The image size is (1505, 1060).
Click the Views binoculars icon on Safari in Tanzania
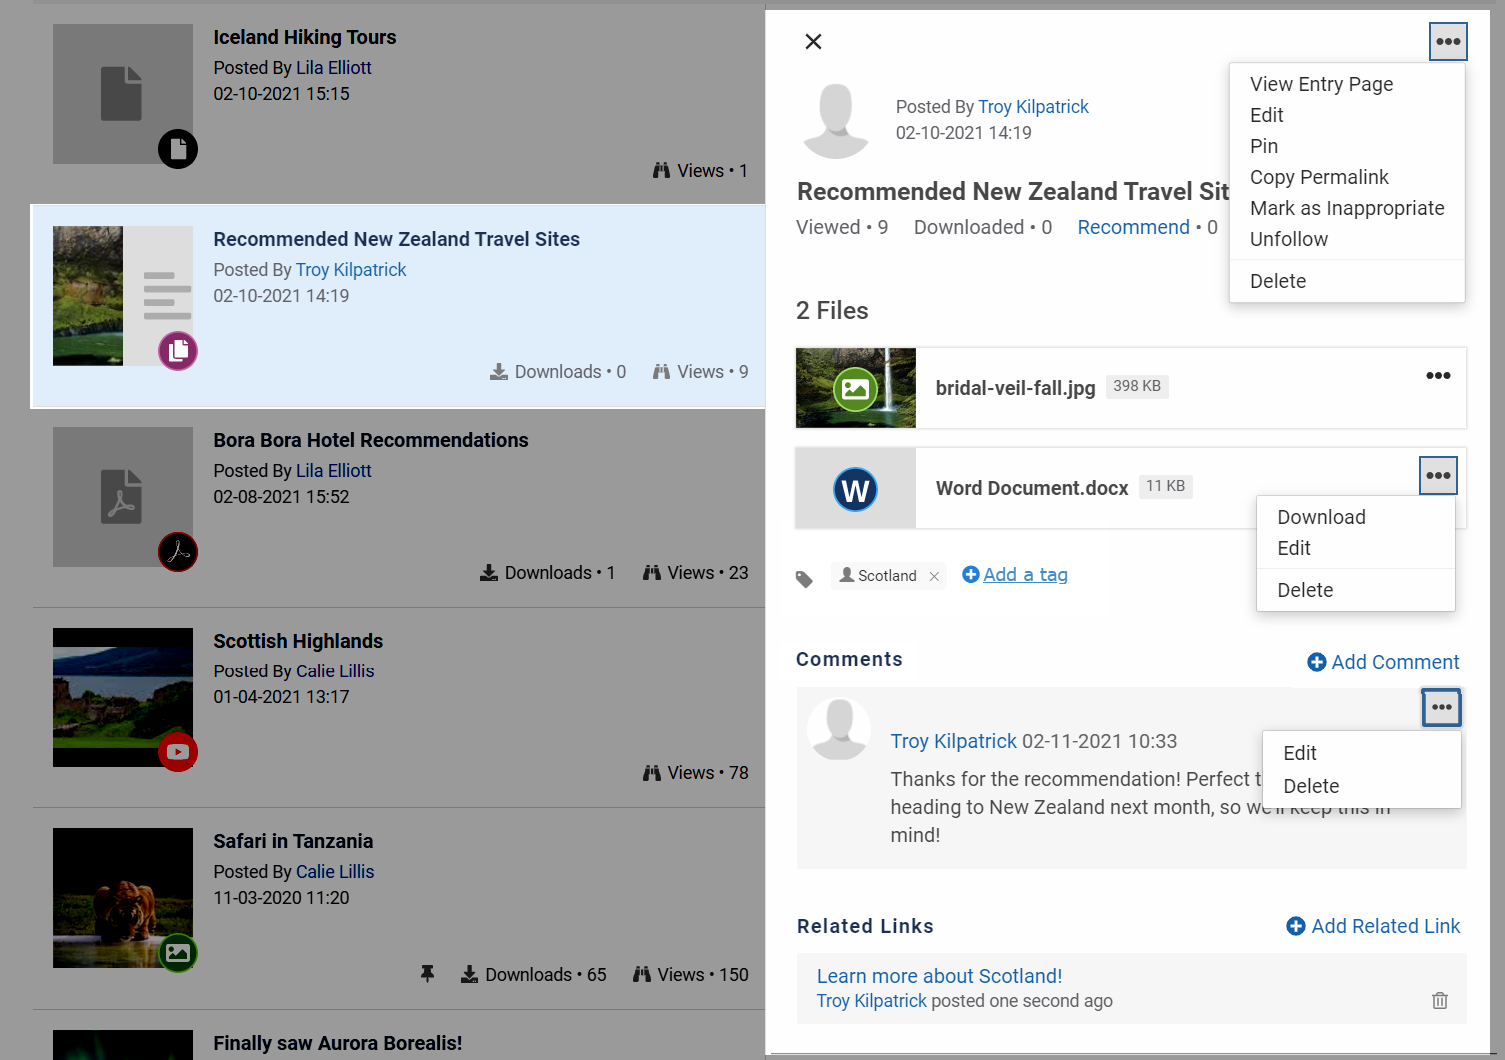pos(642,975)
